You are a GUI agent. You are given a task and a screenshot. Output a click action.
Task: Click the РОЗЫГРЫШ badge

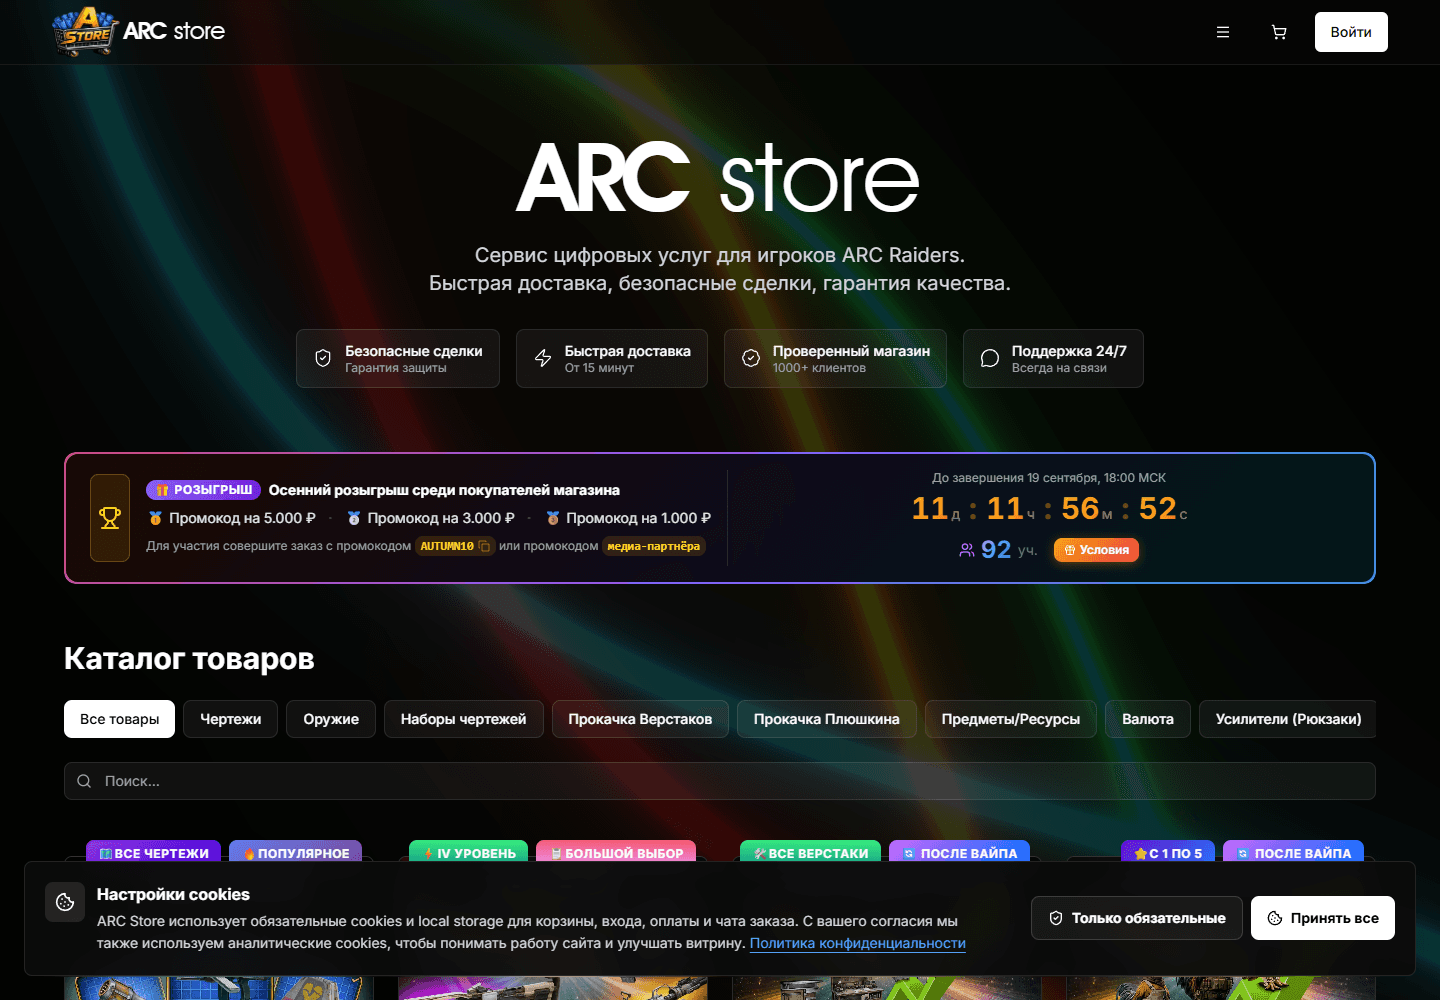[x=203, y=490]
